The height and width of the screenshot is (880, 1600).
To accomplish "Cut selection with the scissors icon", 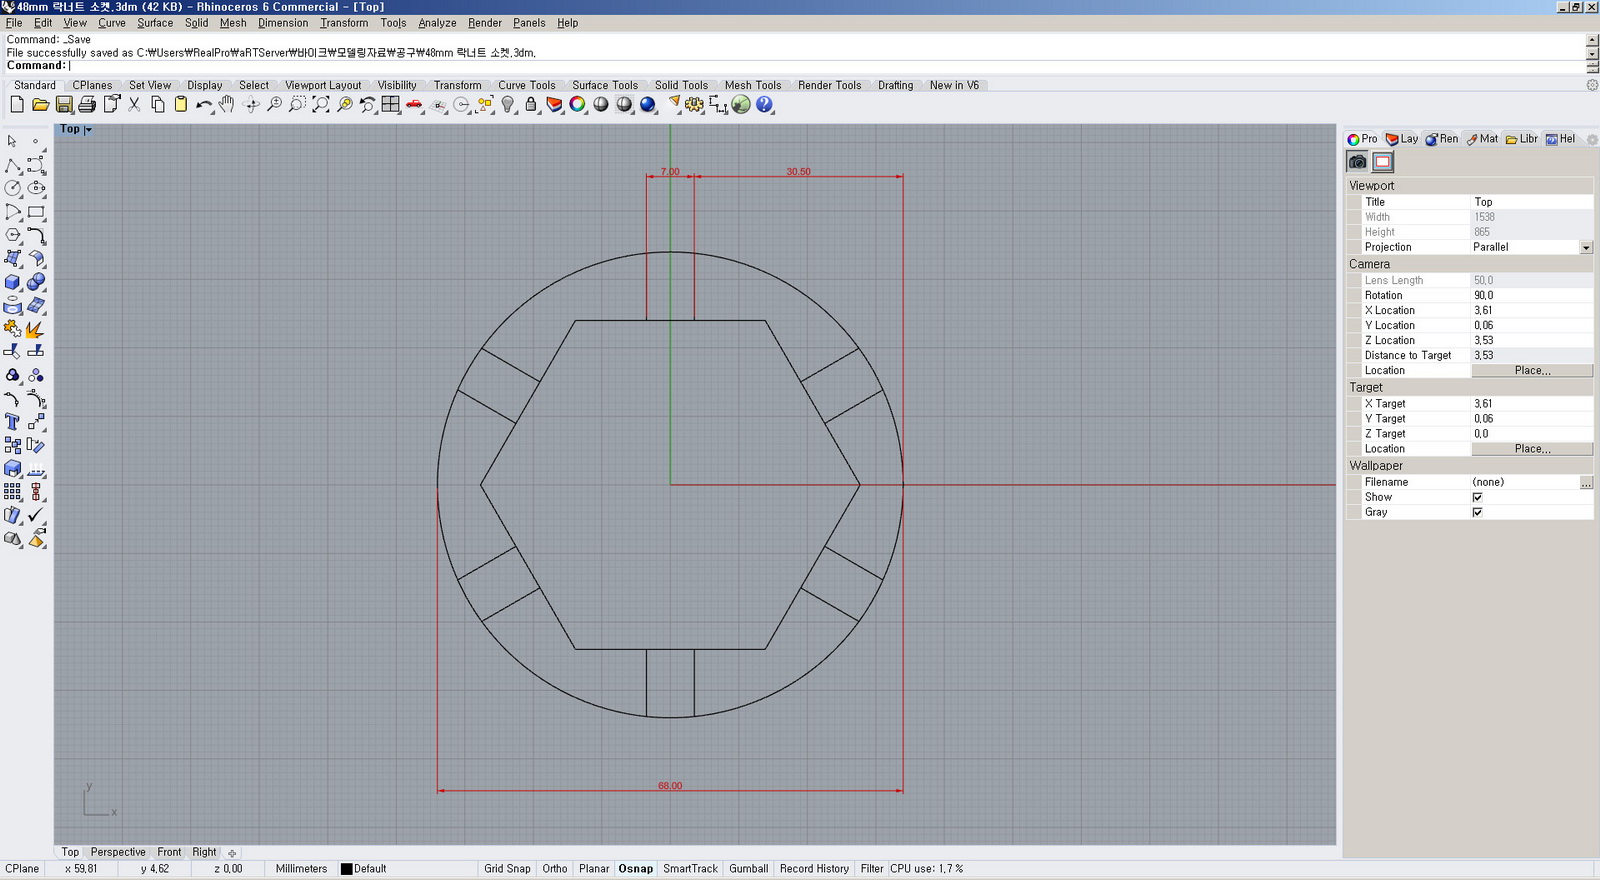I will pos(134,105).
